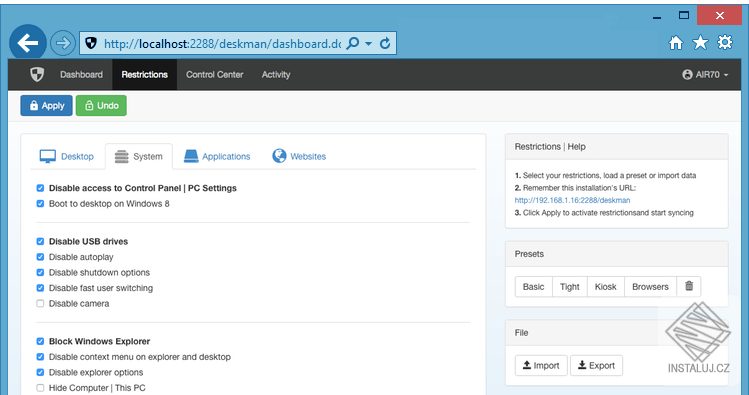Go to Dashboard in navbar
749x395 pixels.
81,75
